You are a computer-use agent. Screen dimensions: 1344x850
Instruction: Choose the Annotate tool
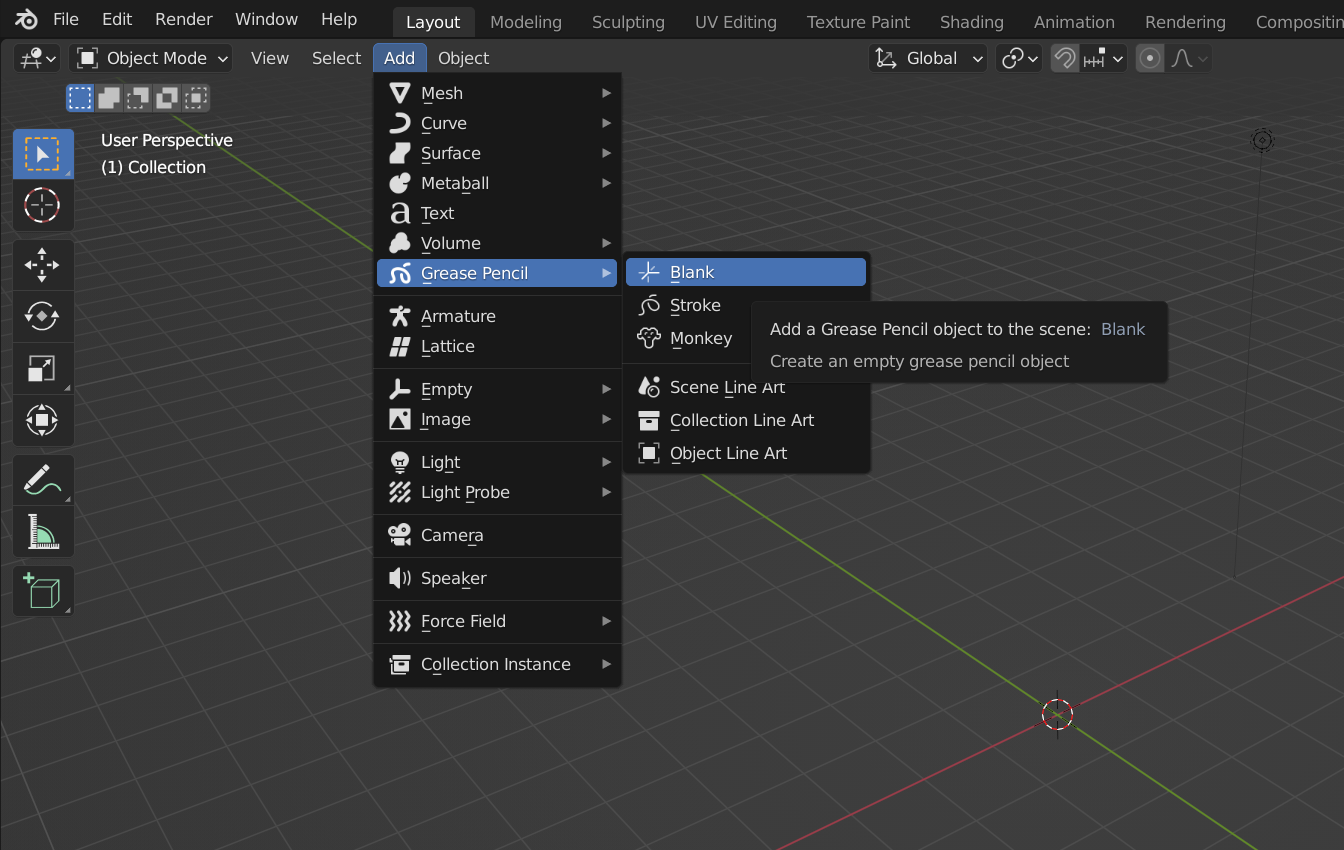coord(42,478)
